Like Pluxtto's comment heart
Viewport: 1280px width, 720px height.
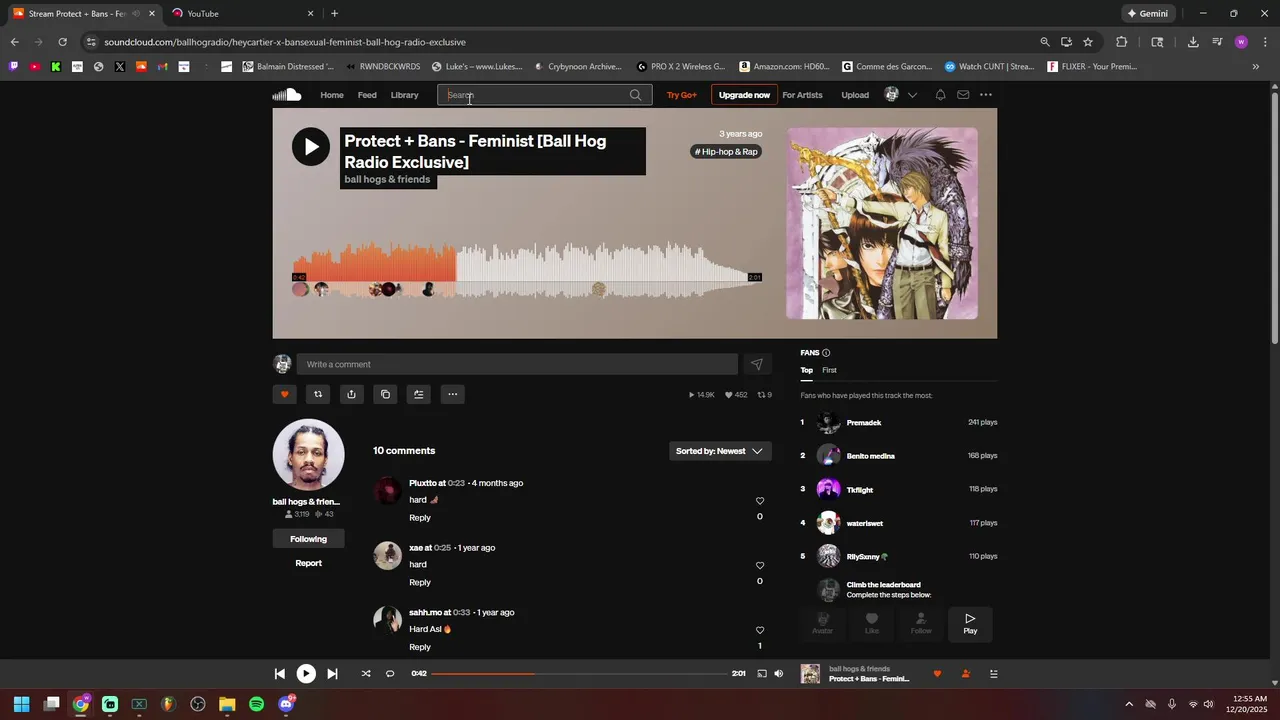pos(760,501)
